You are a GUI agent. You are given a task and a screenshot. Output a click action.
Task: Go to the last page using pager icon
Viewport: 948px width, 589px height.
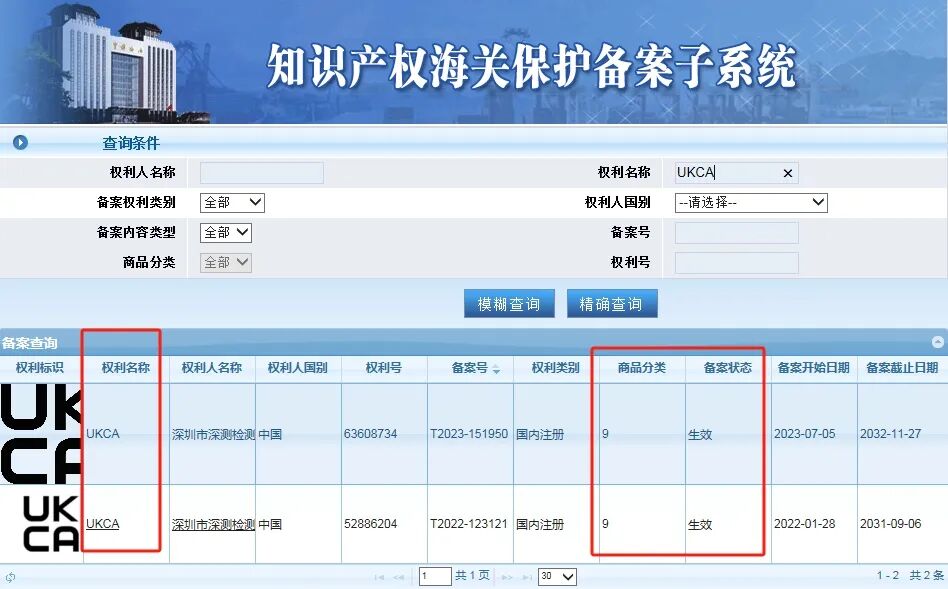527,577
